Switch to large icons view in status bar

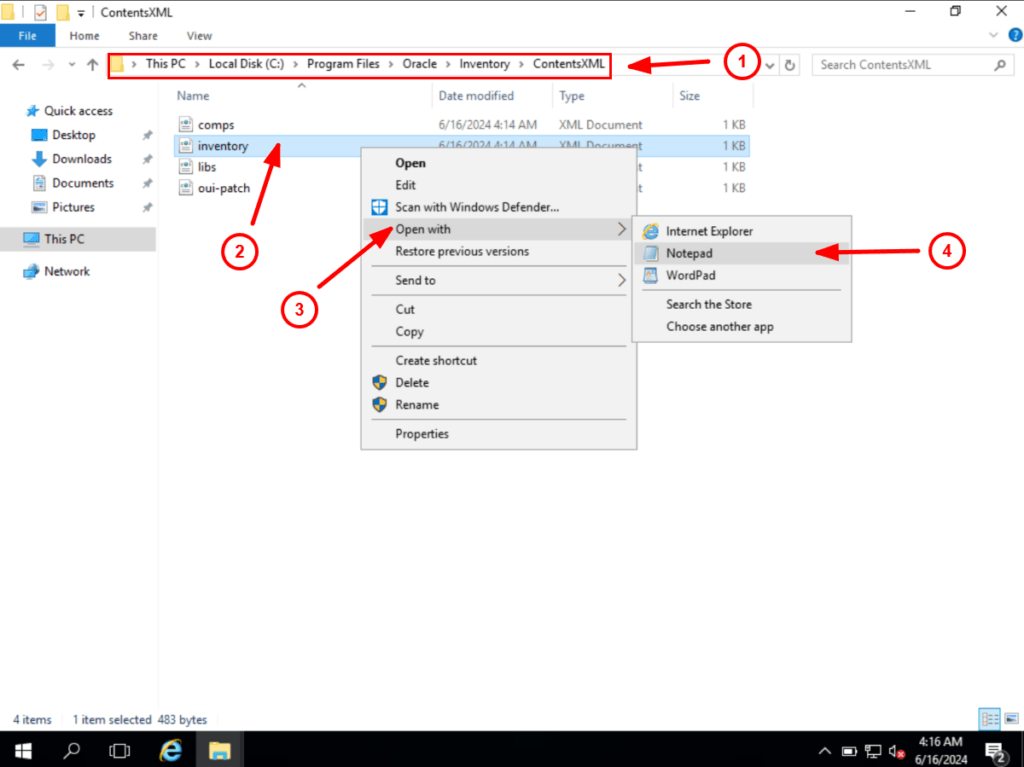(1011, 719)
